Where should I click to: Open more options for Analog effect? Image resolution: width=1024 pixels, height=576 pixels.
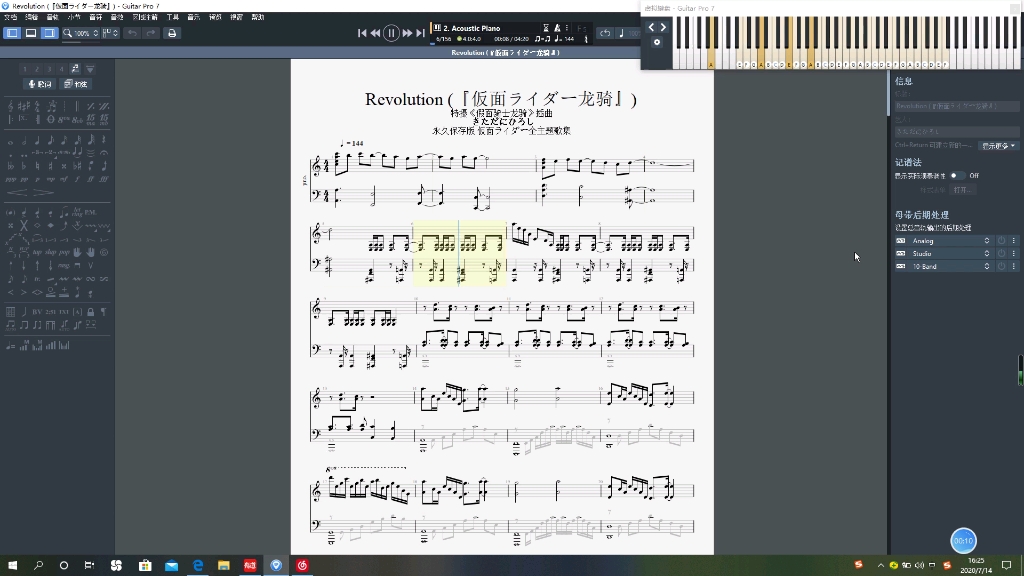1014,241
